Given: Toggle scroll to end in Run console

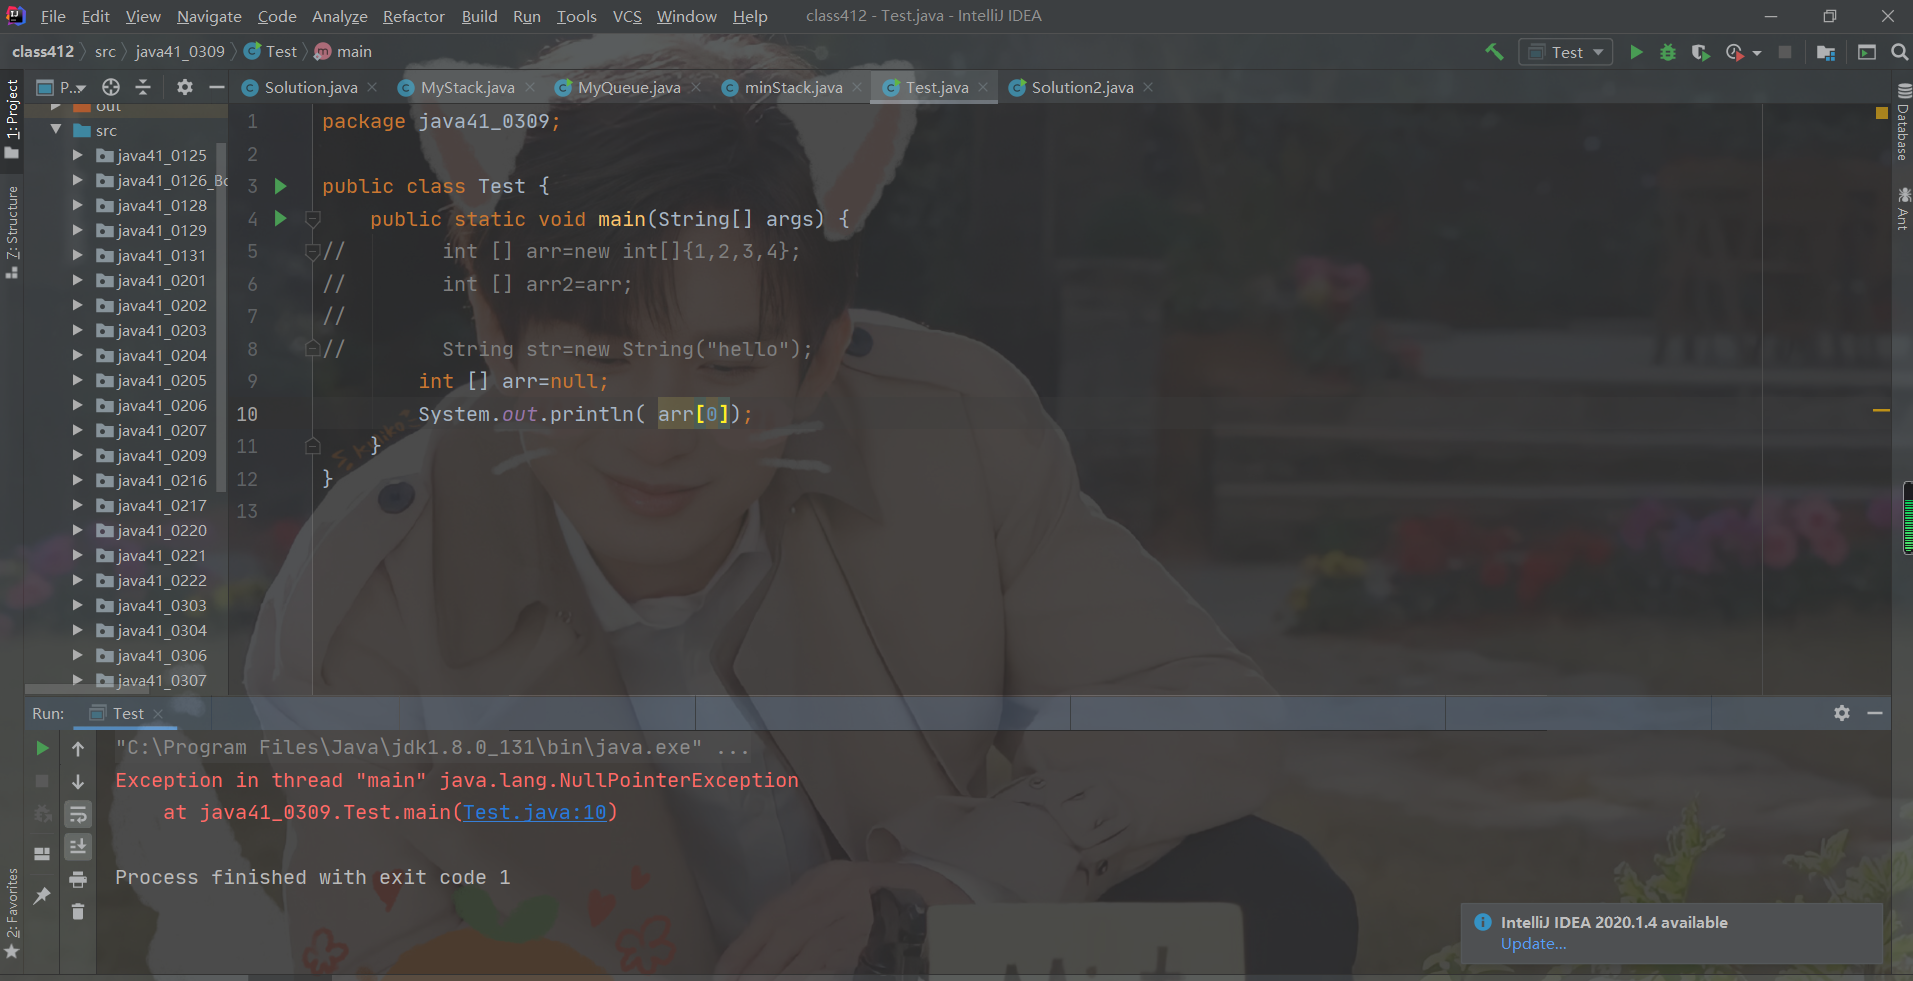Looking at the screenshot, I should click(78, 847).
